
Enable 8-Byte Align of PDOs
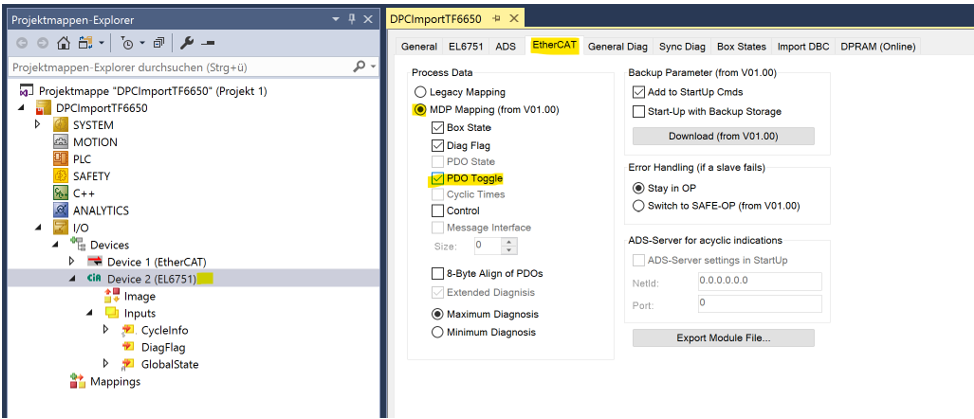point(437,273)
